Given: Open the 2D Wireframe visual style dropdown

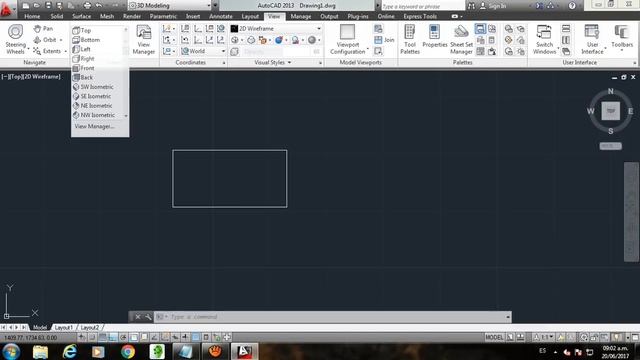Looking at the screenshot, I should pos(276,29).
